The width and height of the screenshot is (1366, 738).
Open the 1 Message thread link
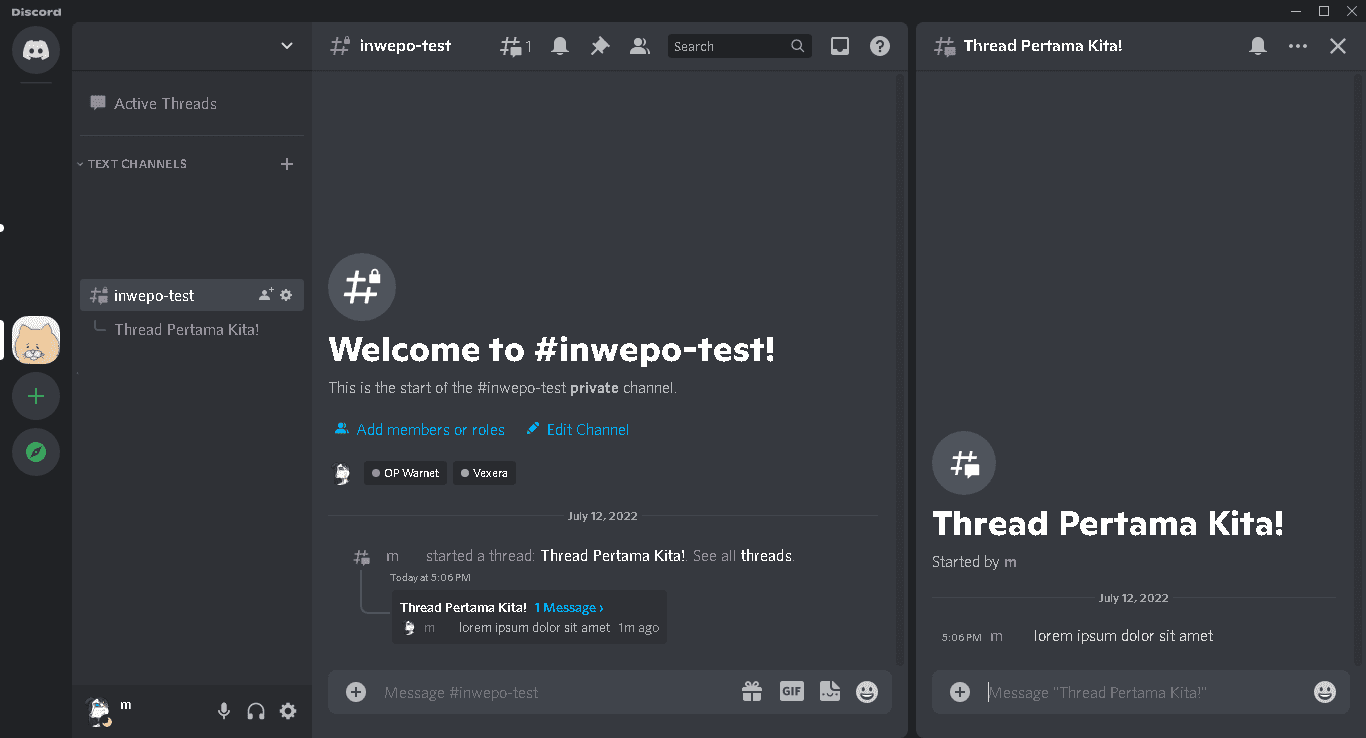[x=569, y=608]
